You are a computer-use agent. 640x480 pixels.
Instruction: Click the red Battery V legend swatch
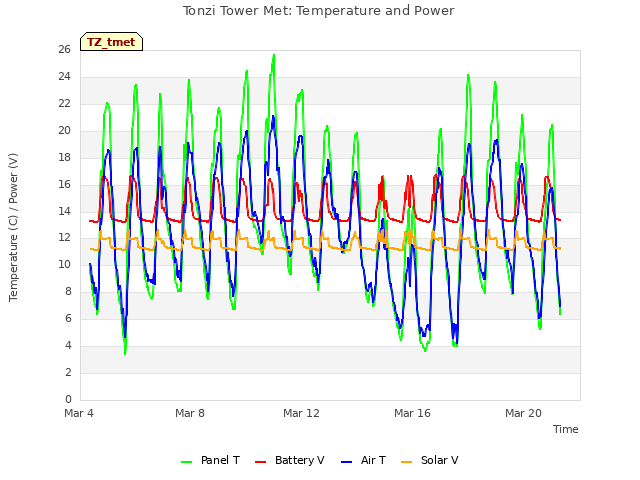(x=260, y=461)
